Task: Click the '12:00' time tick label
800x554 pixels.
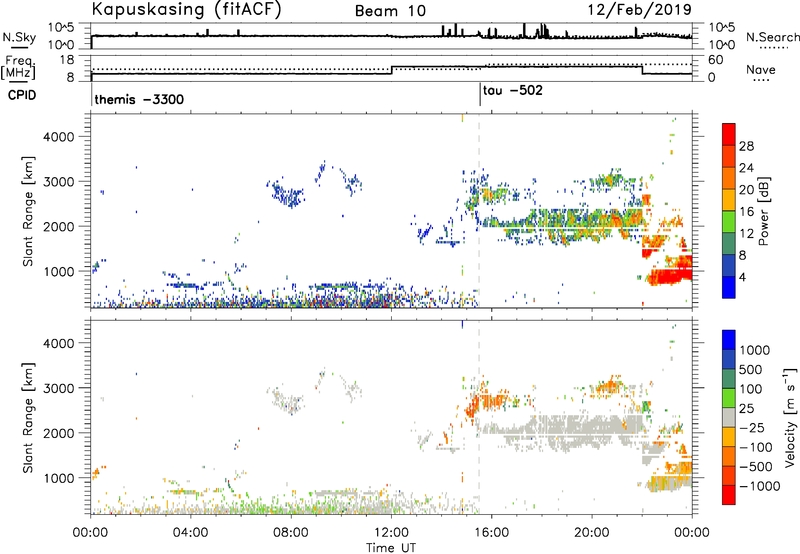Action: tap(391, 533)
